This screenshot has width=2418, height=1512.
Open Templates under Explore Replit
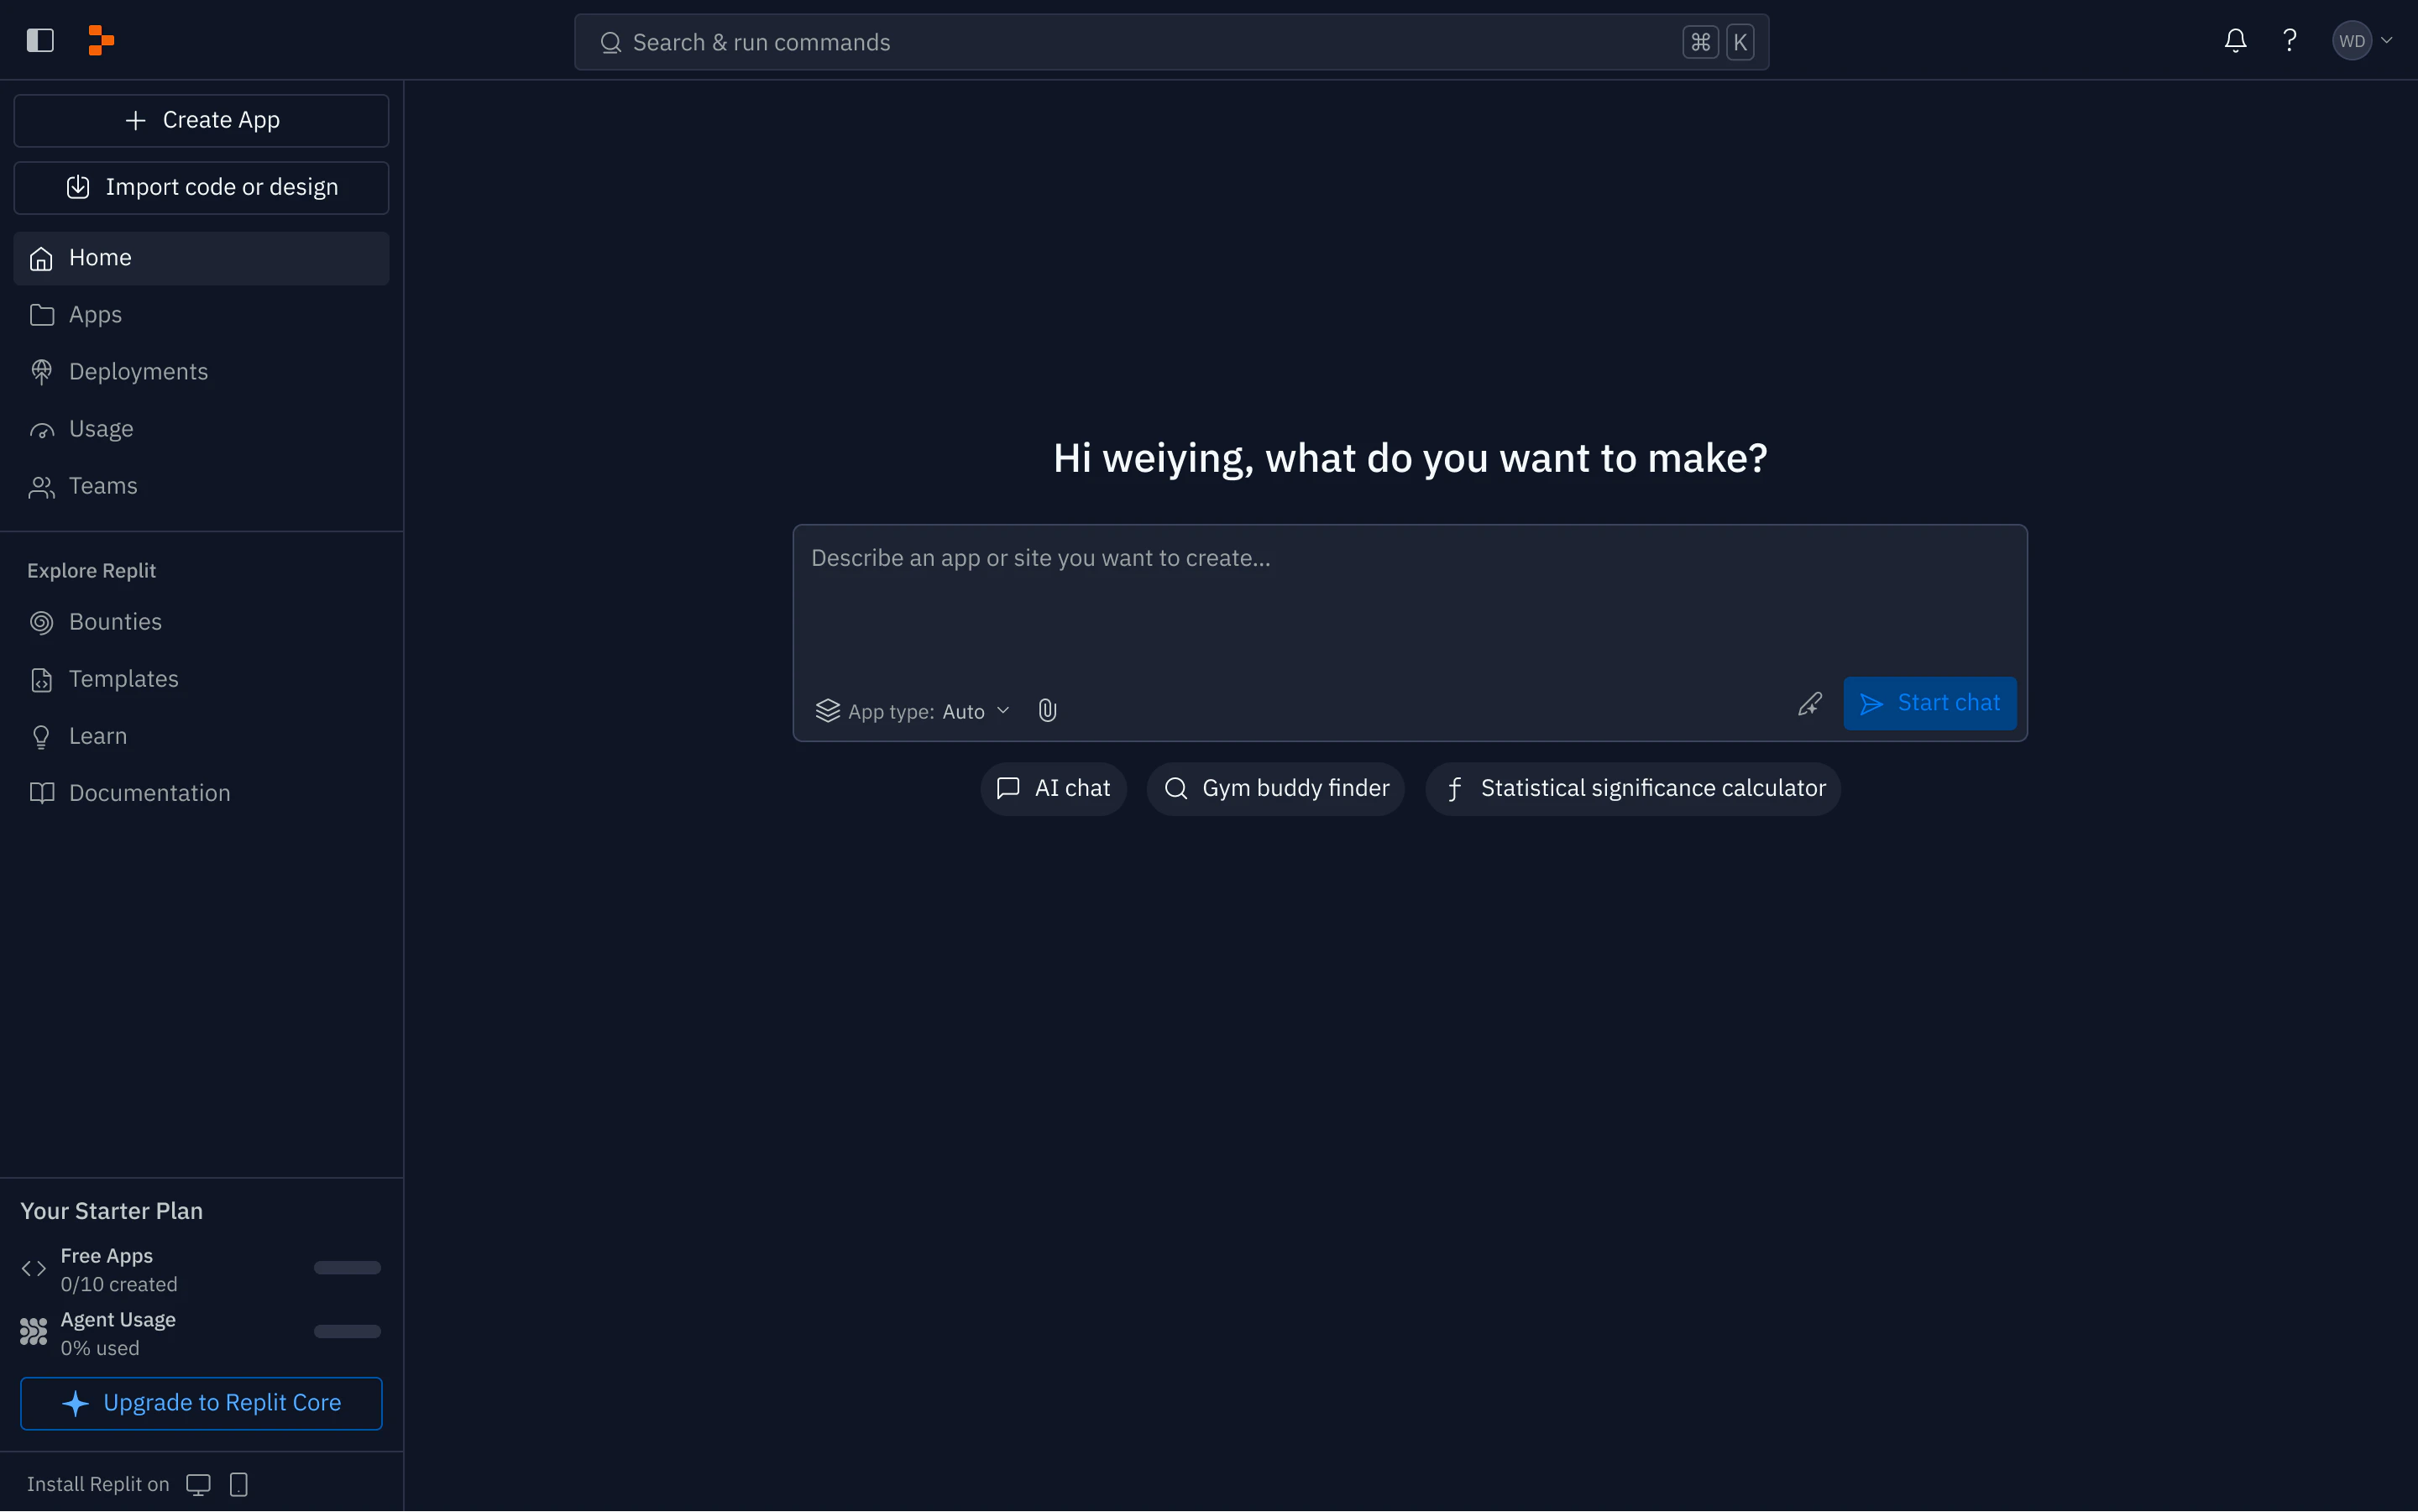pyautogui.click(x=201, y=679)
